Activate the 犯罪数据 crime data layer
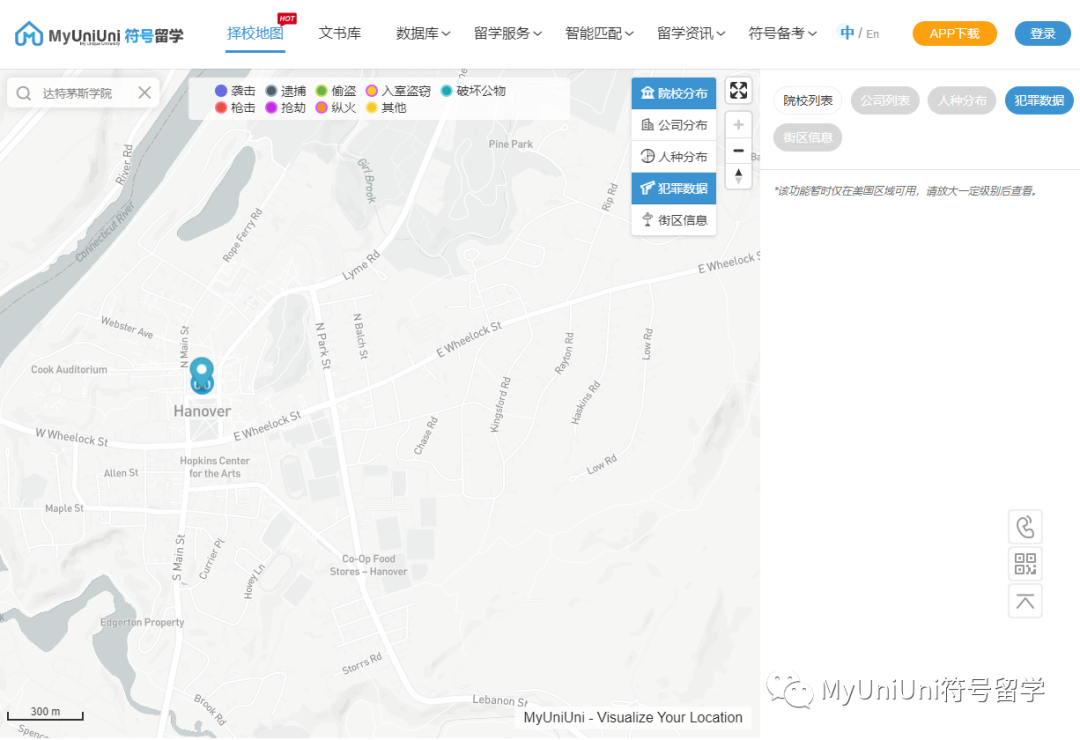 tap(673, 188)
